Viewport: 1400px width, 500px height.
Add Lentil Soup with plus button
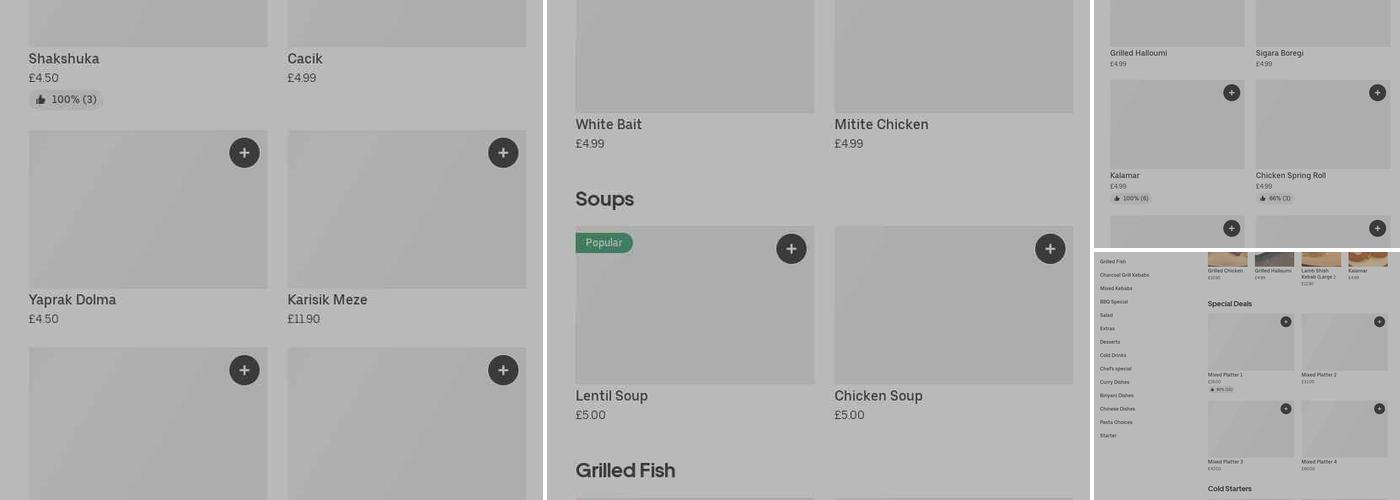pos(791,249)
